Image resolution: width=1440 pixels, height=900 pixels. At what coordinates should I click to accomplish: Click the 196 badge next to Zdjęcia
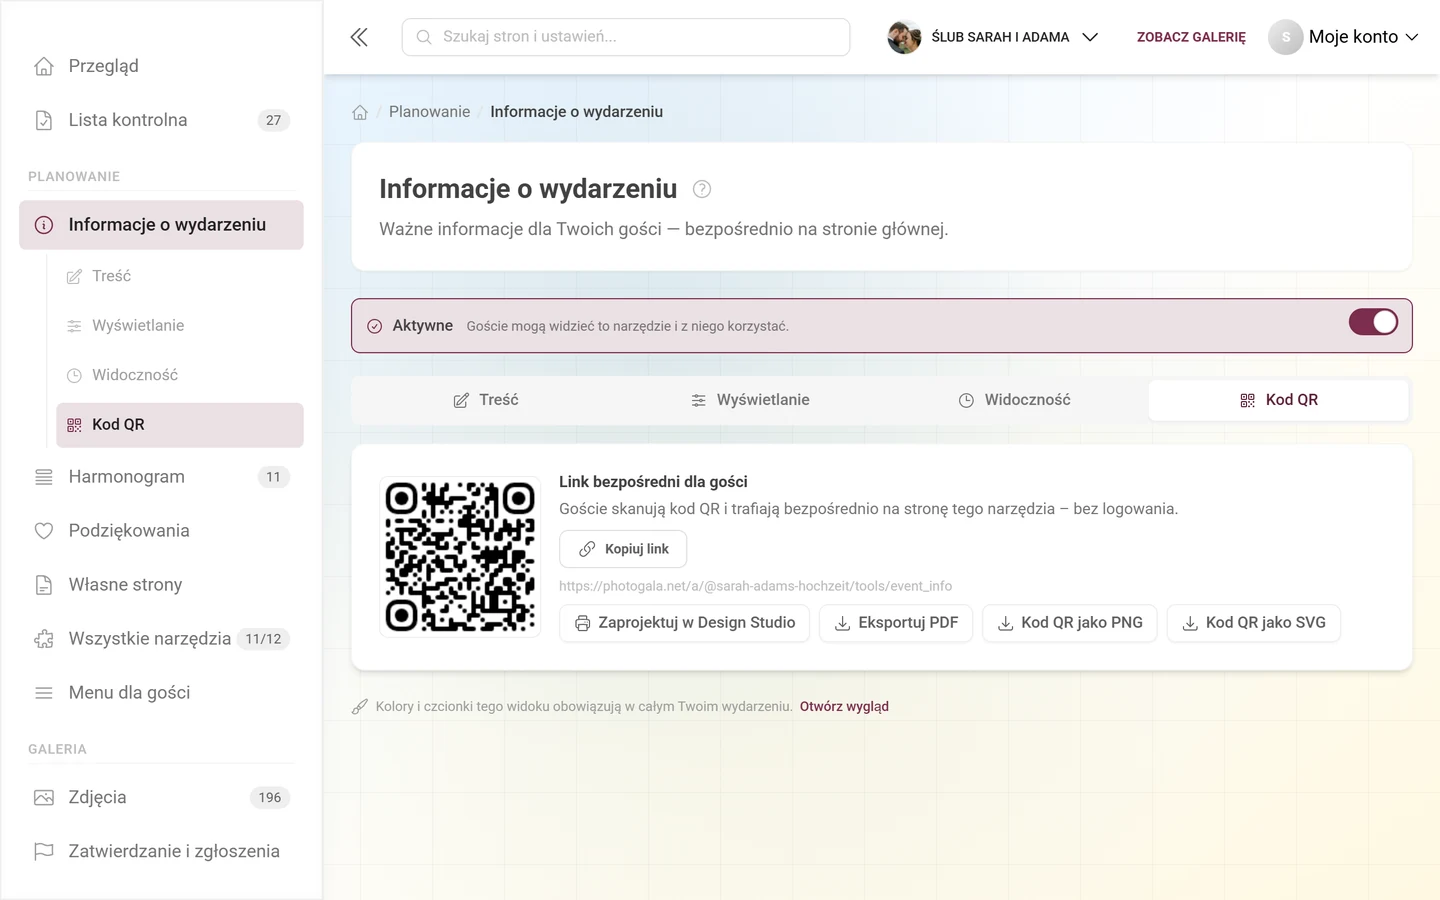click(x=270, y=797)
